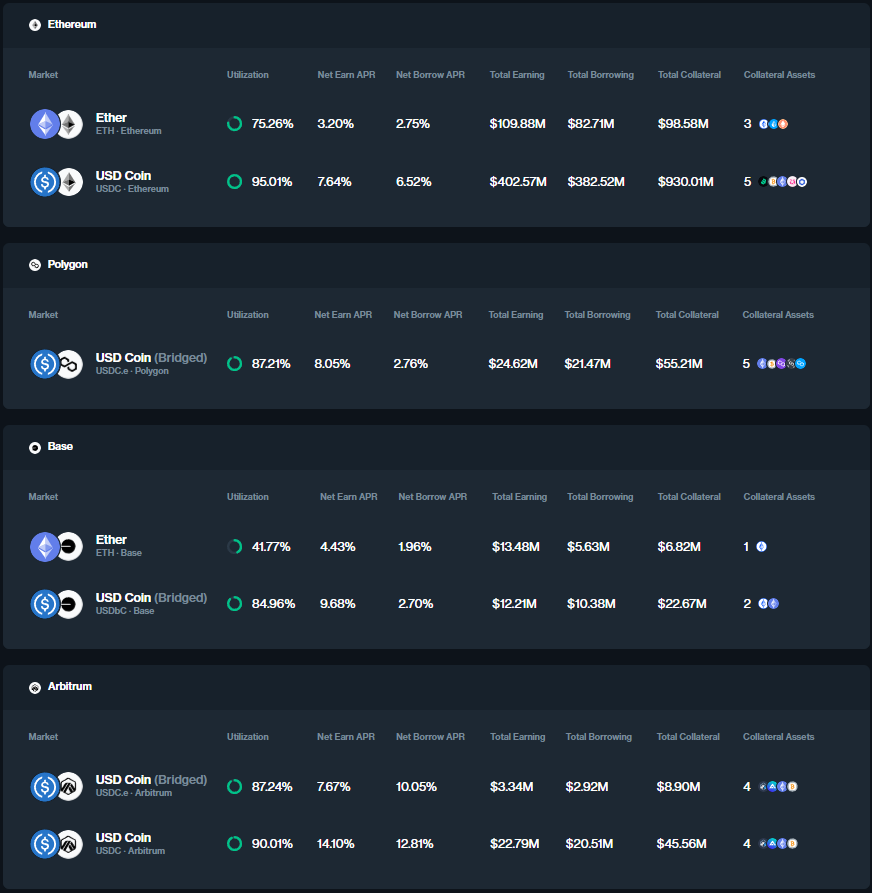This screenshot has height=893, width=872.
Task: Click Total Earning header in Base table
Action: [x=519, y=497]
